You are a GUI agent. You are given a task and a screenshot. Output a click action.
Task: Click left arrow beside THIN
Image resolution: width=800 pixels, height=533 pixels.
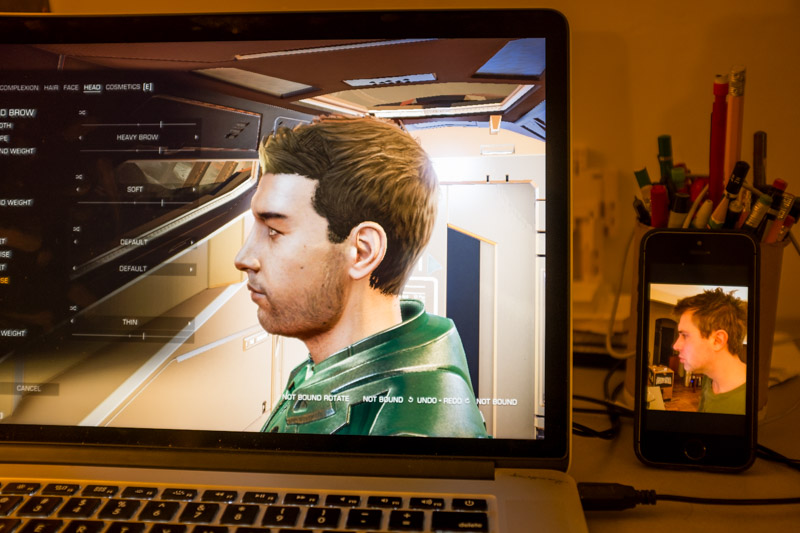(72, 321)
